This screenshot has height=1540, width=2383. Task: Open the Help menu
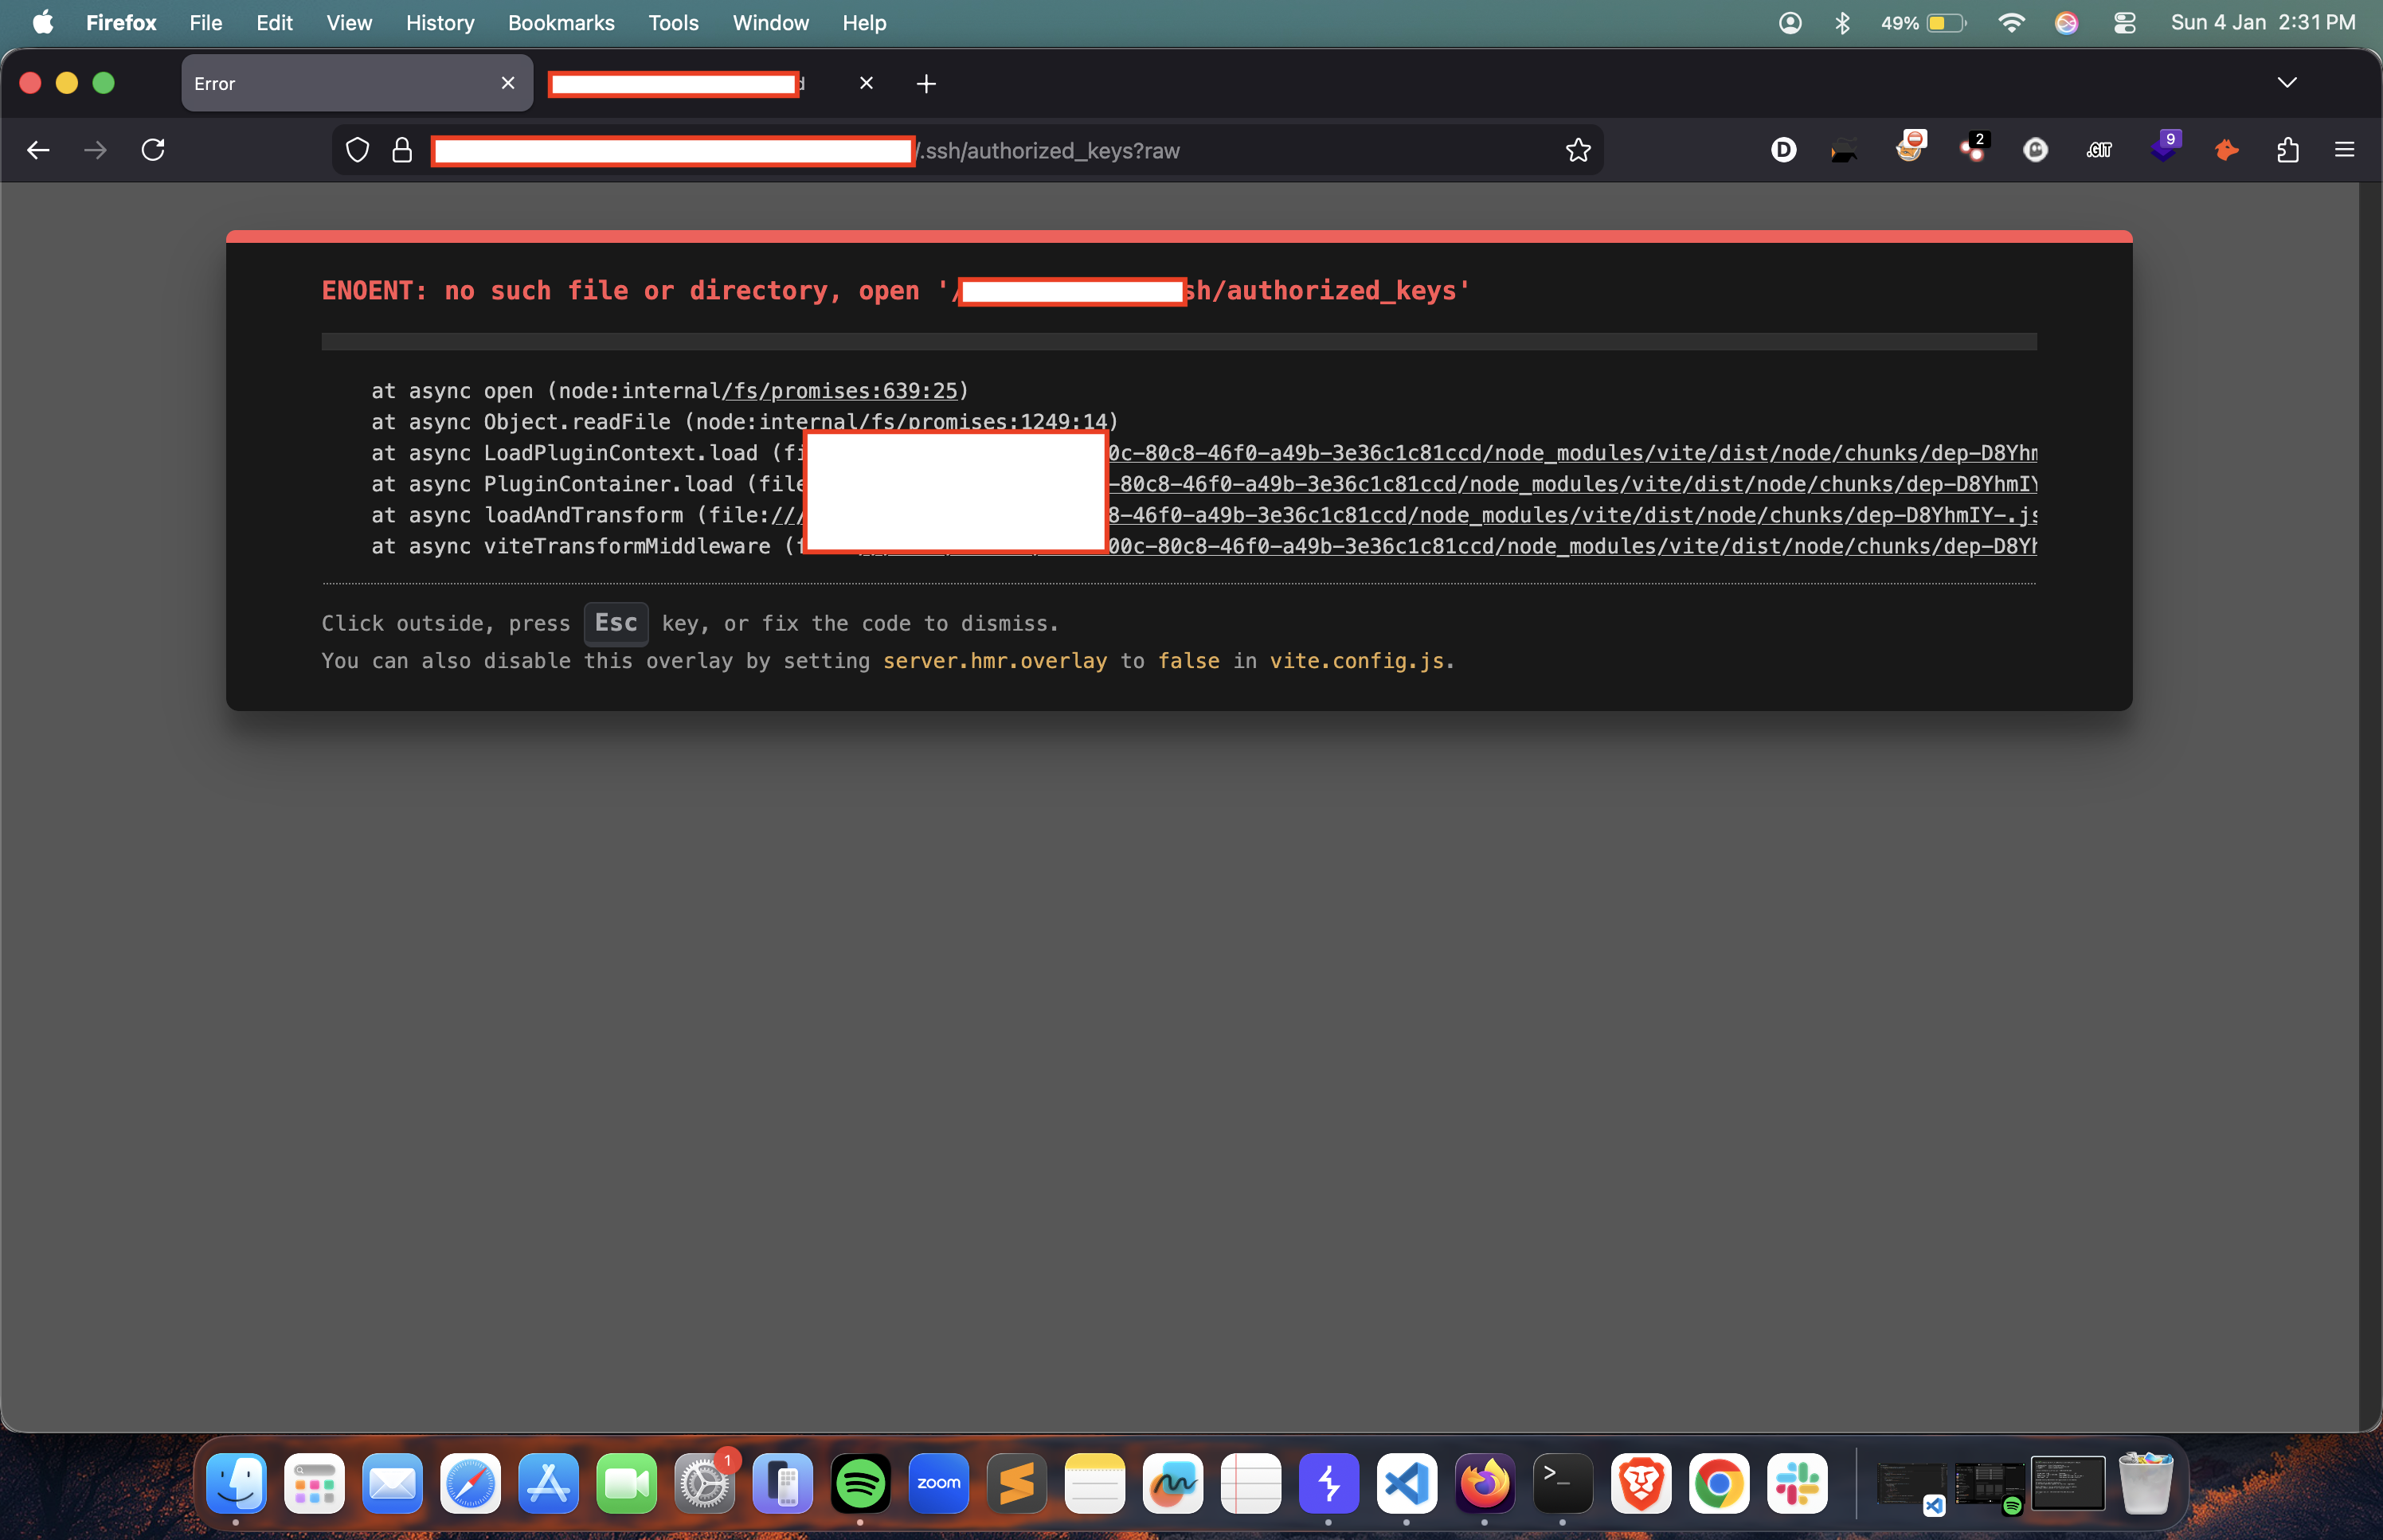[x=864, y=23]
